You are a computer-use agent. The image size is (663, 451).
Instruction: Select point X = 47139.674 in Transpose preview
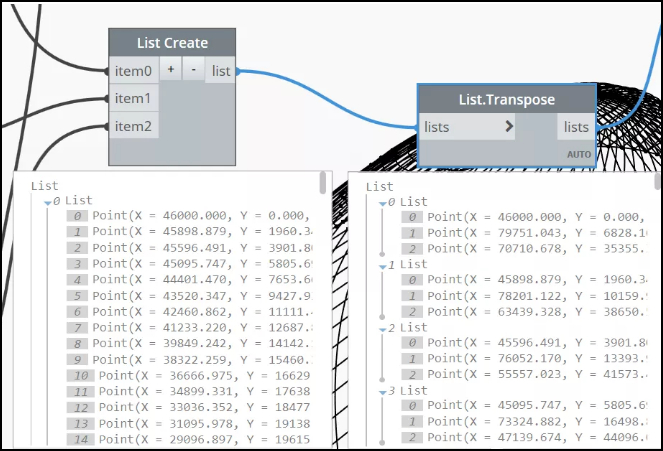[524, 437]
